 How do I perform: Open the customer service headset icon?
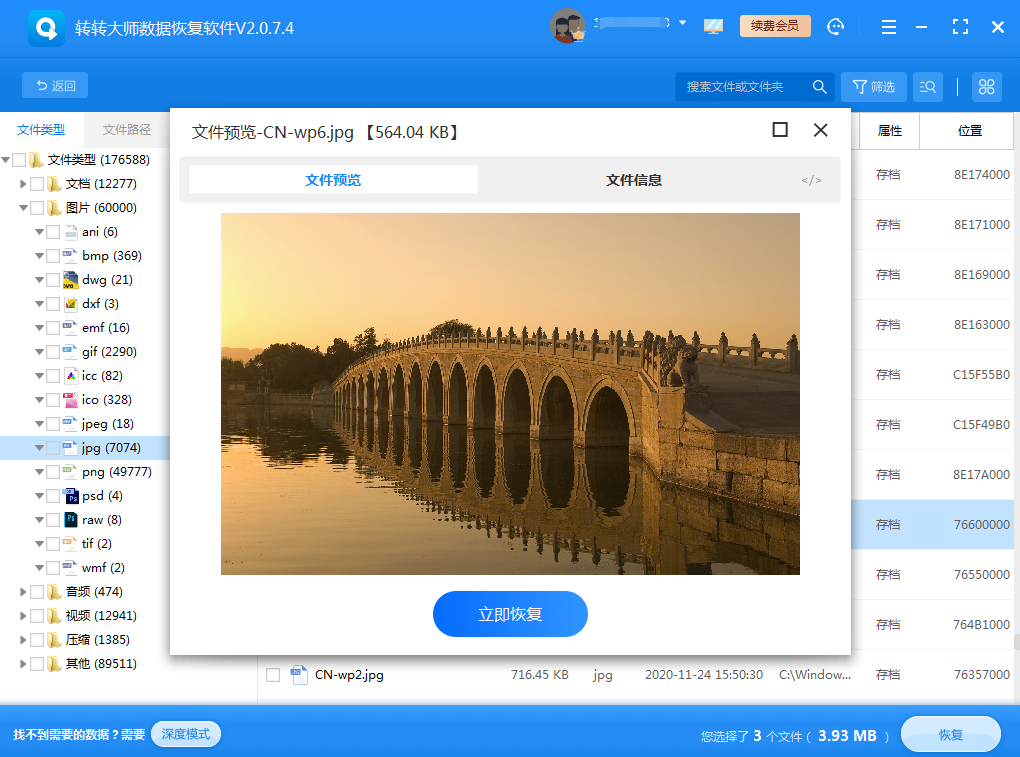(x=836, y=27)
